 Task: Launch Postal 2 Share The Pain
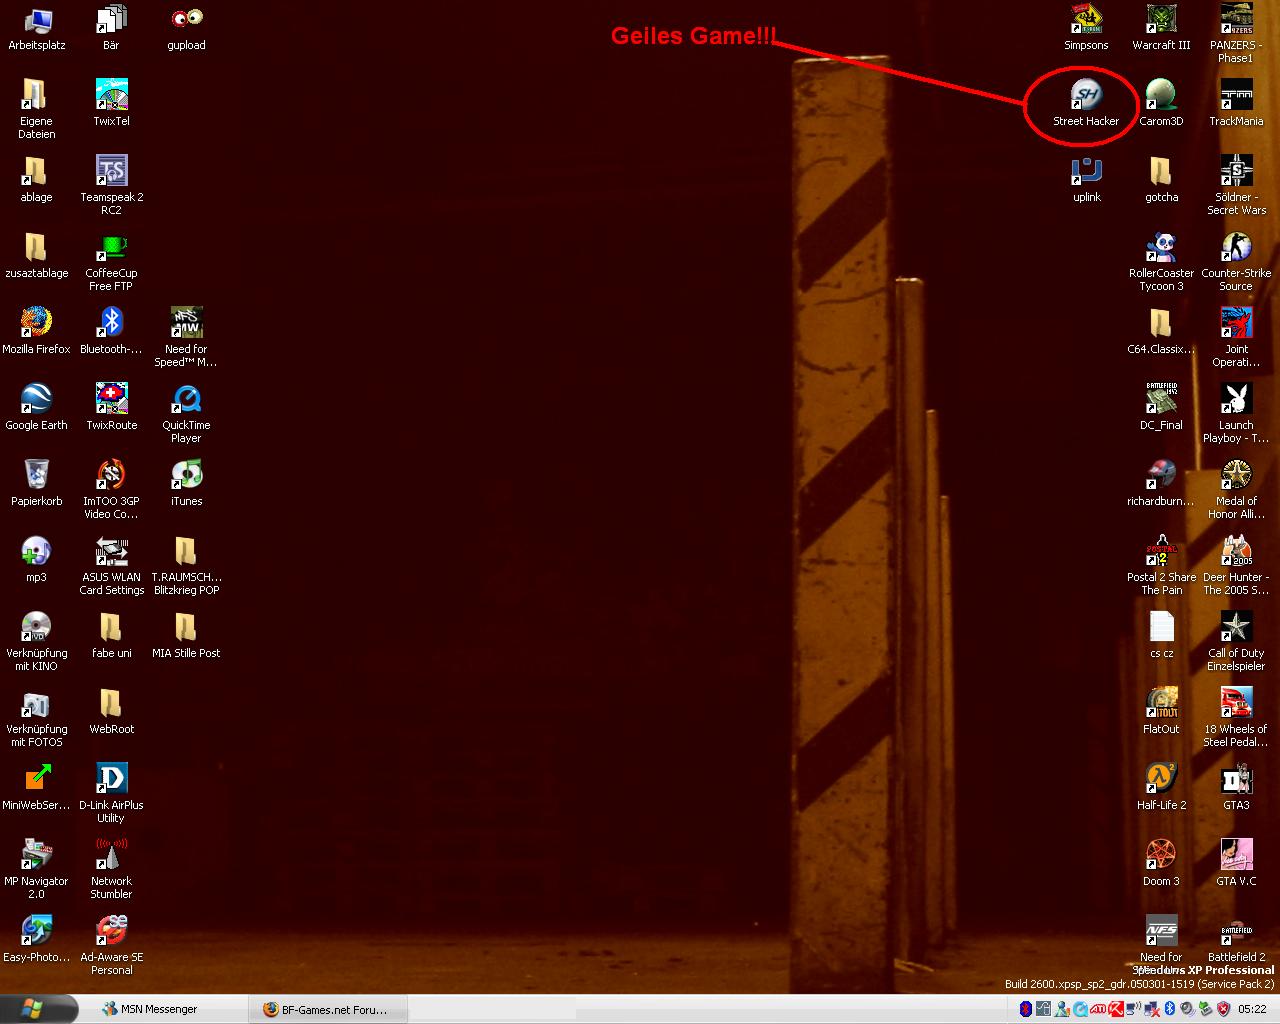point(1161,565)
